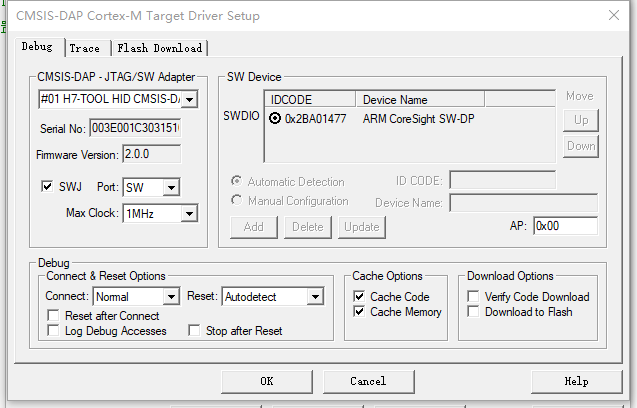Expand the Max Clock 1MHz dropdown
Image resolution: width=637 pixels, height=408 pixels.
[189, 213]
